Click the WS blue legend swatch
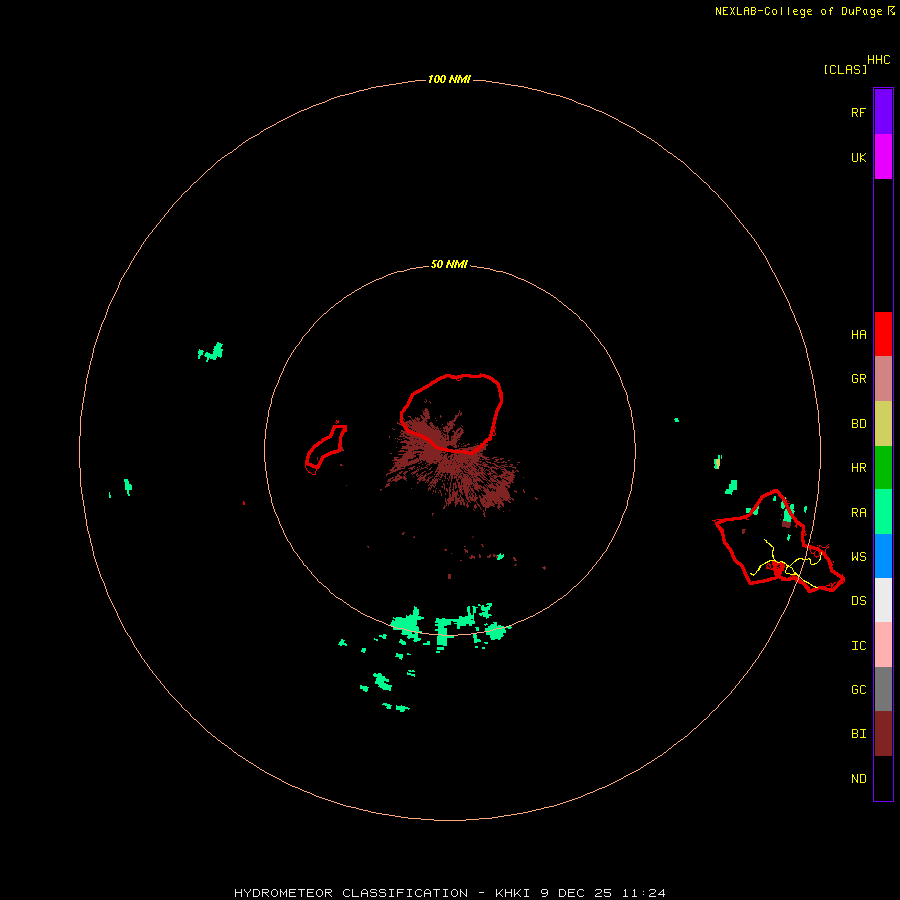 (x=883, y=556)
